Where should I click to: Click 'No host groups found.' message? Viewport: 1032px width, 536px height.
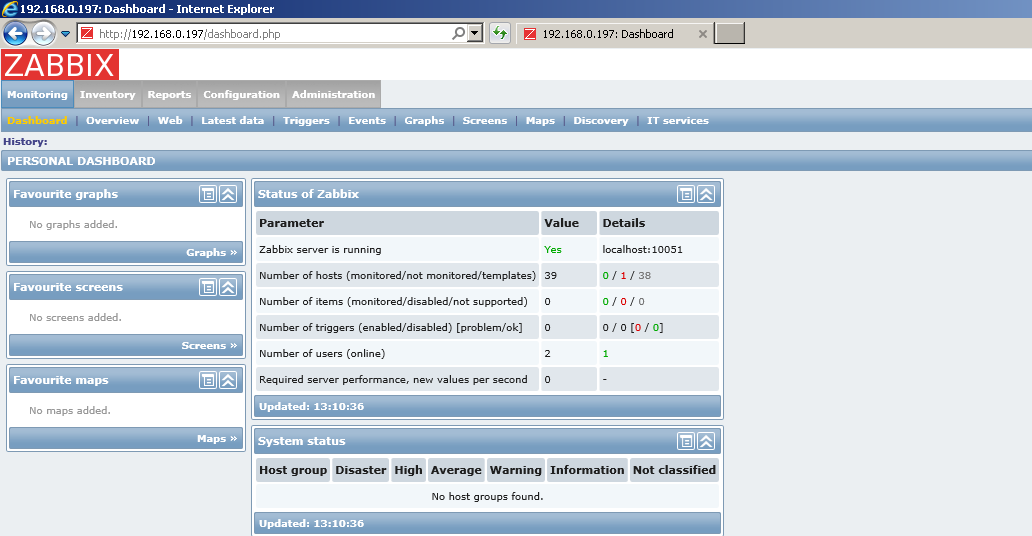(487, 496)
